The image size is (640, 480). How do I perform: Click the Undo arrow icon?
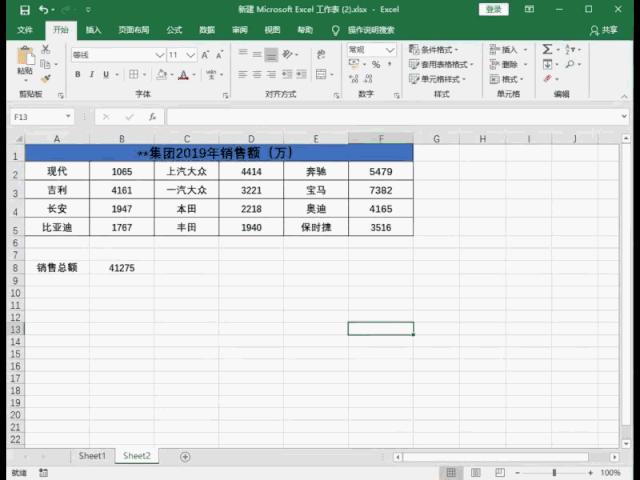click(44, 9)
